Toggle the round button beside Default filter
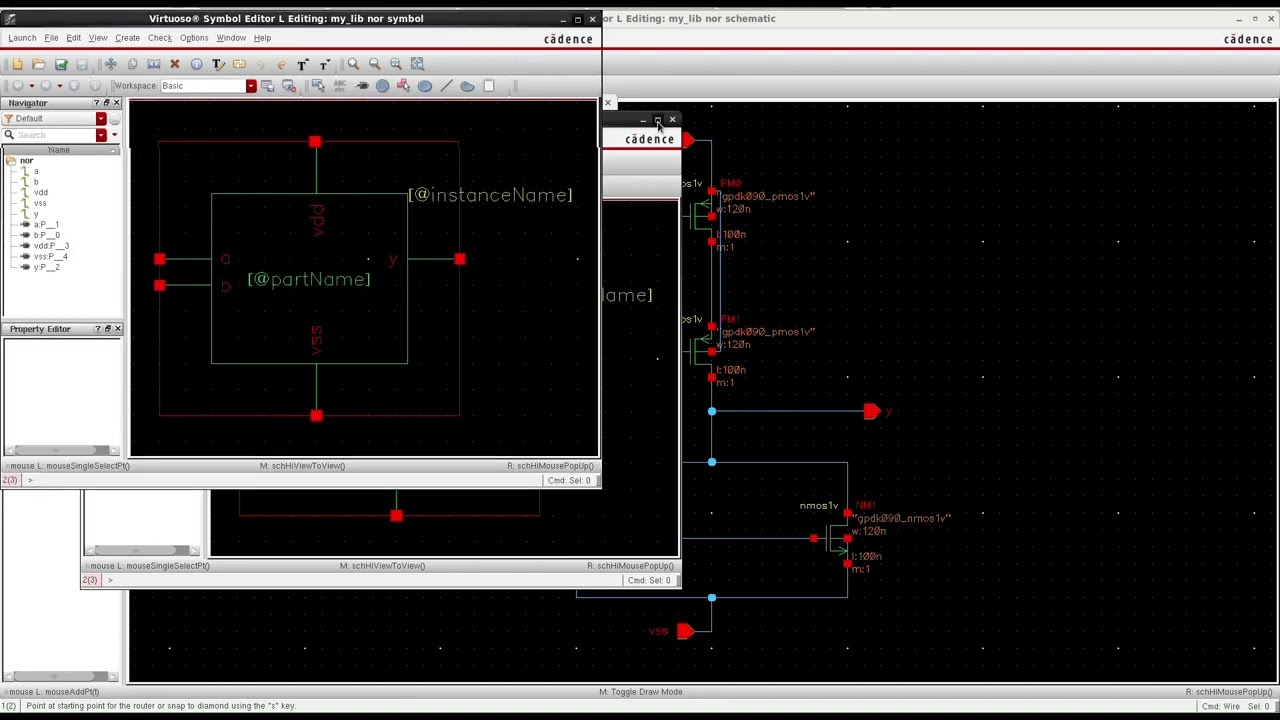1280x720 pixels. pyautogui.click(x=114, y=119)
